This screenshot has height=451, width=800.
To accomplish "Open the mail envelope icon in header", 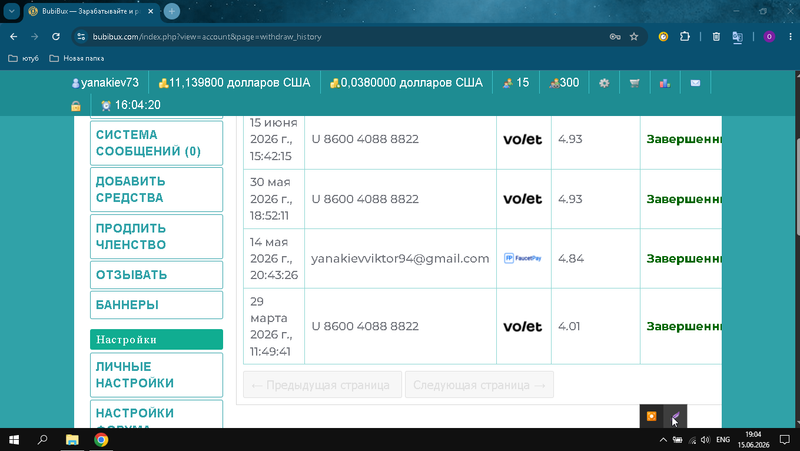I will [695, 83].
